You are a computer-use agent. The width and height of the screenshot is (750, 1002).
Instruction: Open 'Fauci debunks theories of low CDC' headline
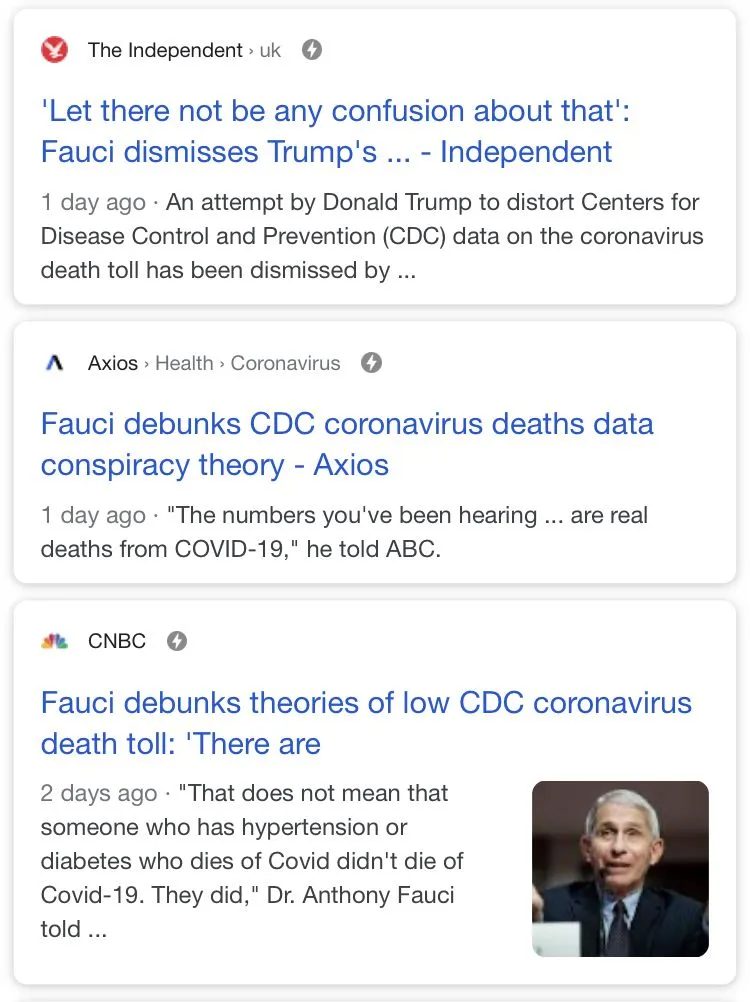[365, 722]
